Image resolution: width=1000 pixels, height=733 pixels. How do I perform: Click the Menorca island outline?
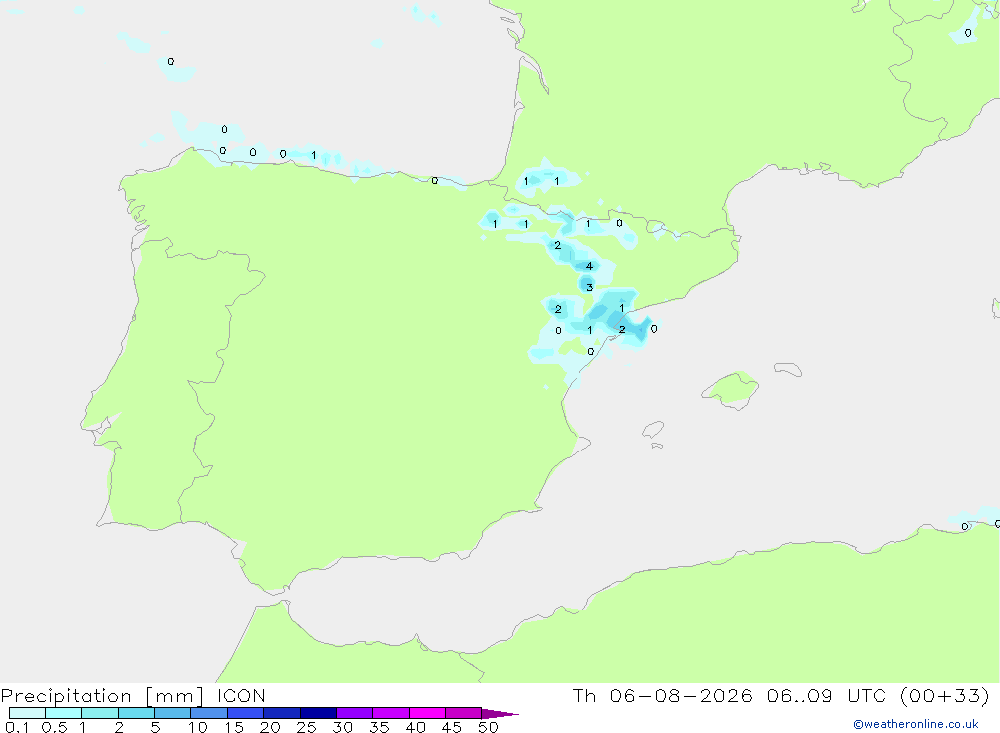point(788,369)
